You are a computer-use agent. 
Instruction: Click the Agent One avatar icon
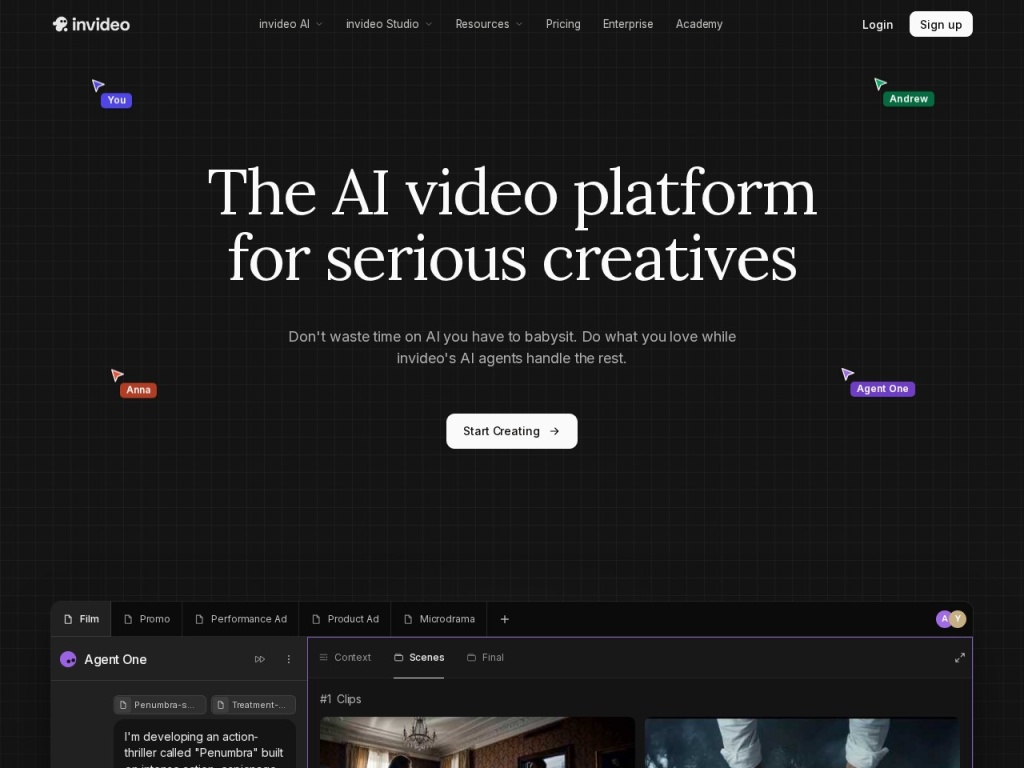pos(68,660)
